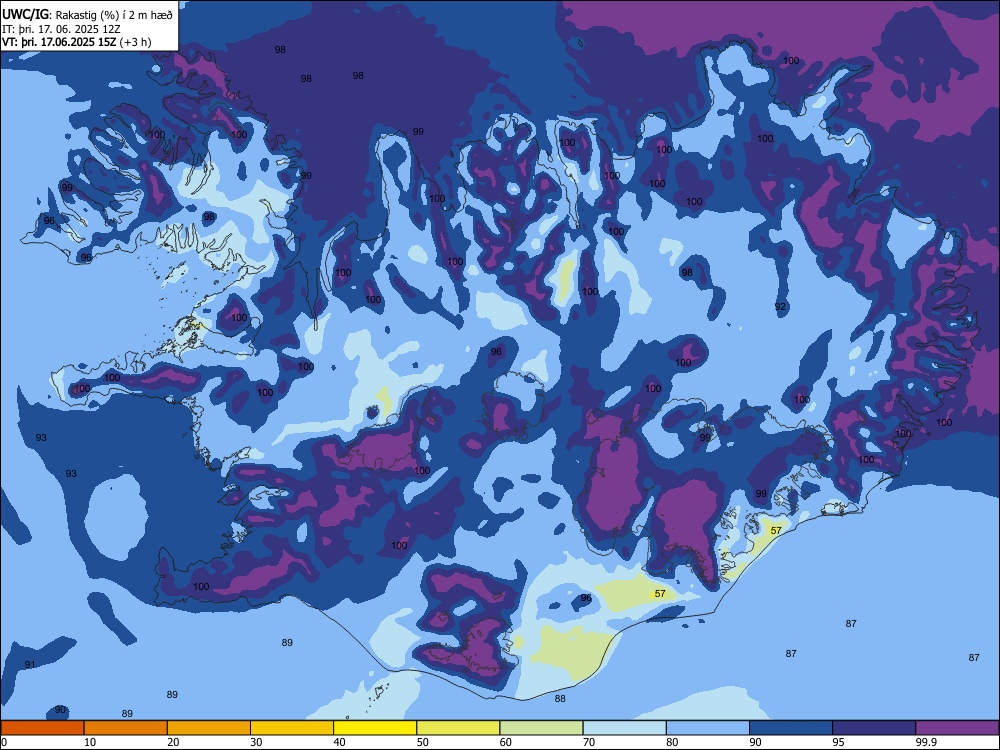Click the pale blue 70–80 legend swatch
Image resolution: width=1000 pixels, height=750 pixels.
(x=625, y=728)
